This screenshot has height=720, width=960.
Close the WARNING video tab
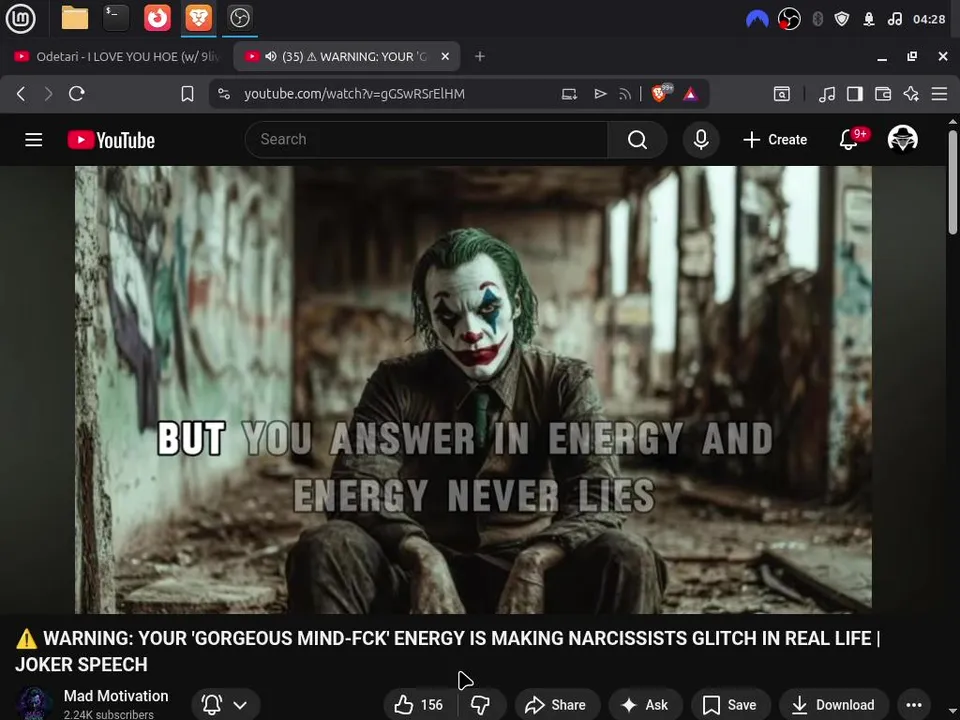tap(445, 56)
